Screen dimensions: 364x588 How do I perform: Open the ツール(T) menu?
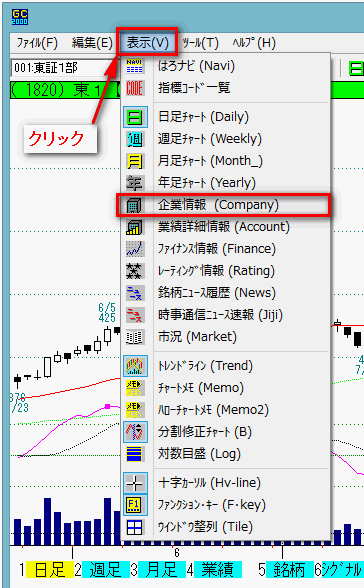coord(200,43)
